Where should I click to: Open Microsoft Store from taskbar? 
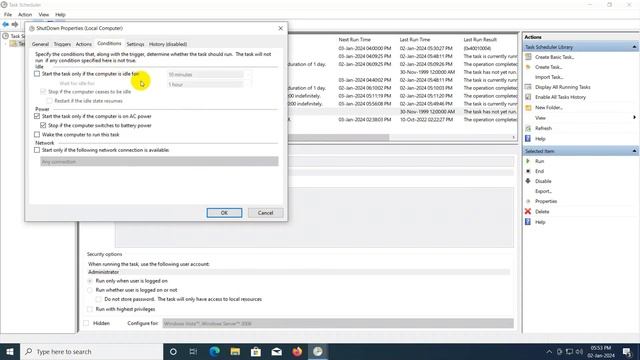pyautogui.click(x=256, y=351)
